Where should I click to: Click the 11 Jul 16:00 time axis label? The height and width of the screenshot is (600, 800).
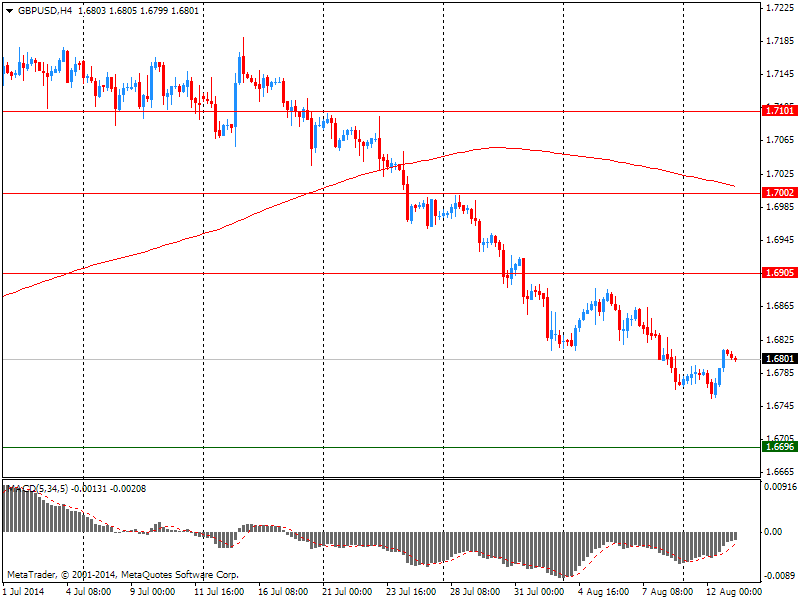(220, 592)
